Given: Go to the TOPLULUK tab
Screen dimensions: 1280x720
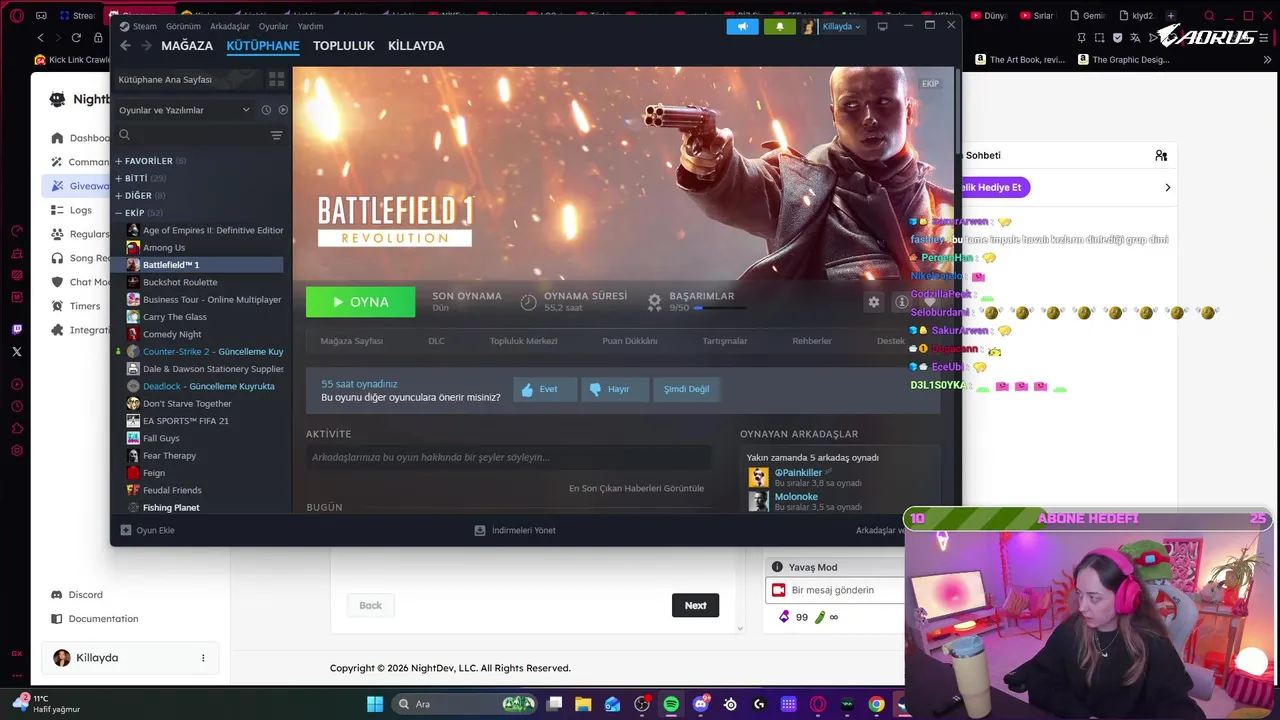Looking at the screenshot, I should coord(344,46).
